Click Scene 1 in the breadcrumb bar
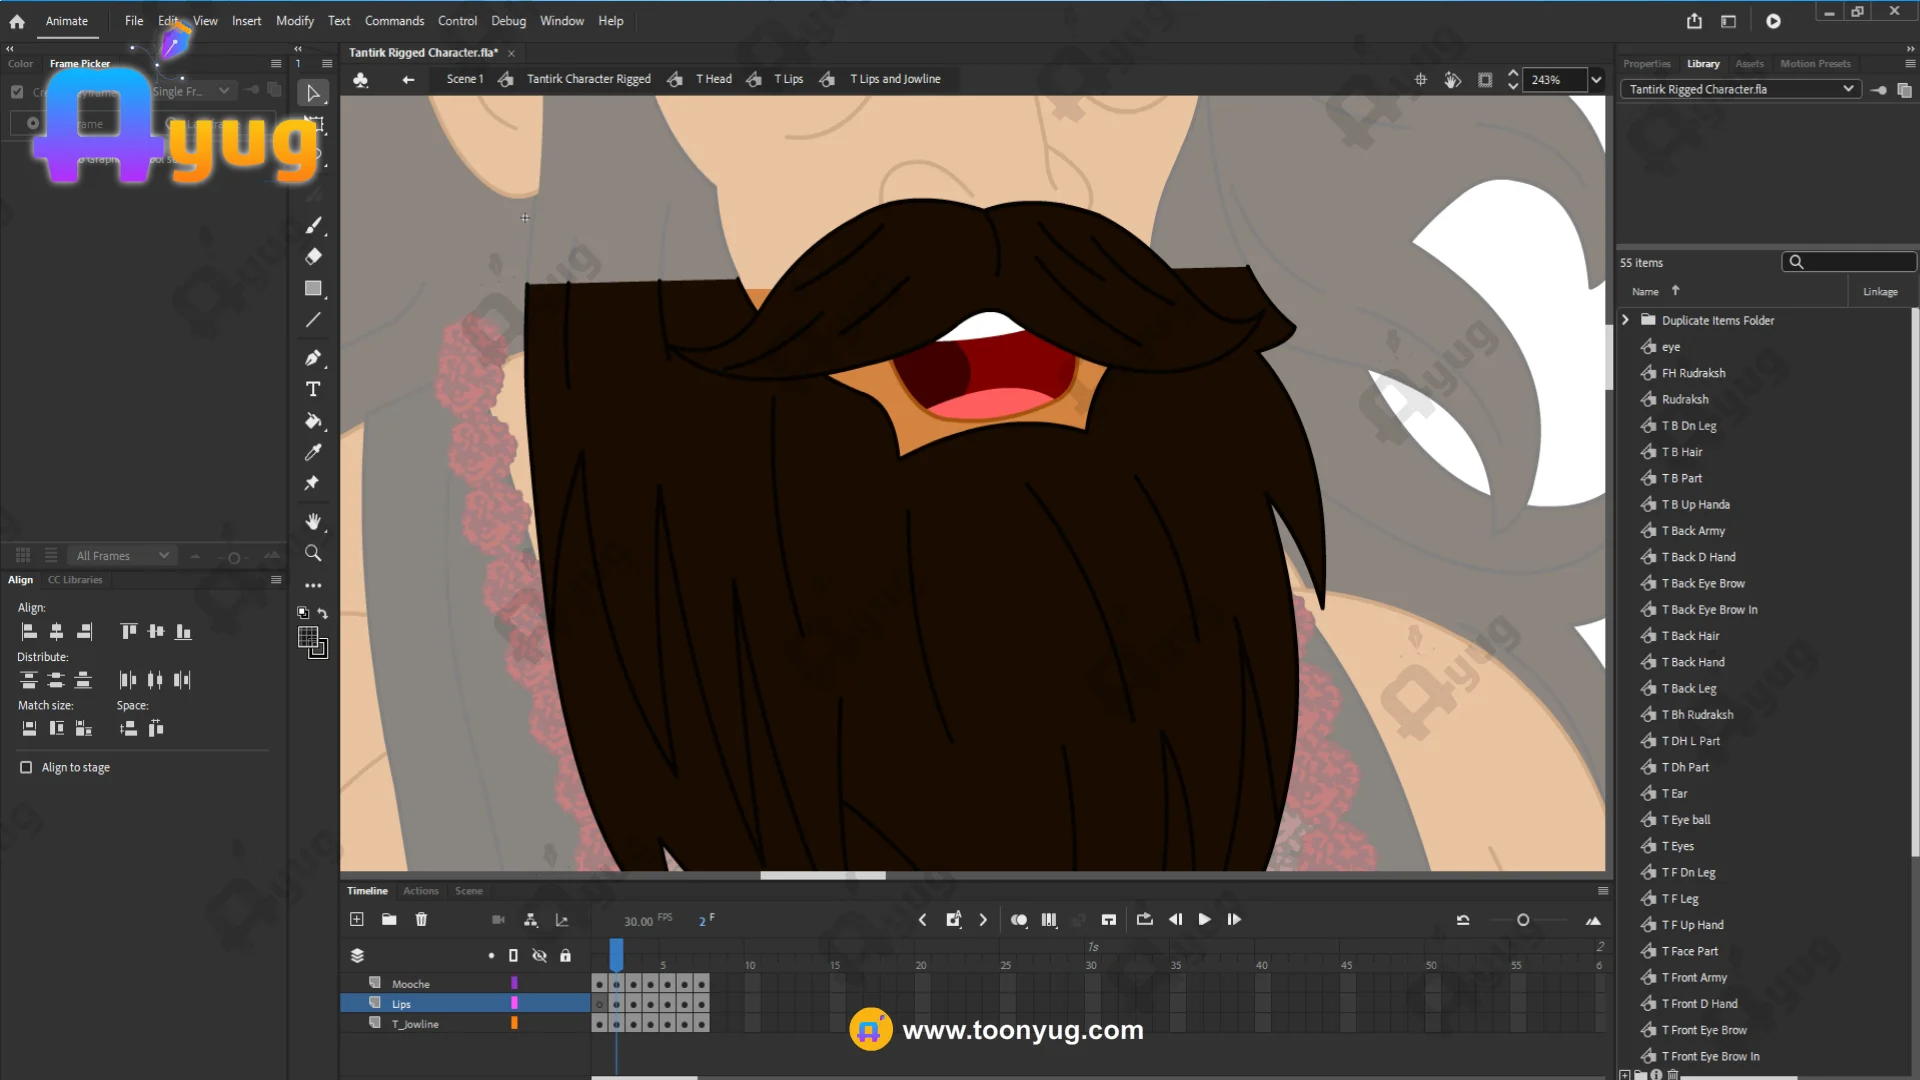This screenshot has width=1920, height=1080. tap(464, 79)
